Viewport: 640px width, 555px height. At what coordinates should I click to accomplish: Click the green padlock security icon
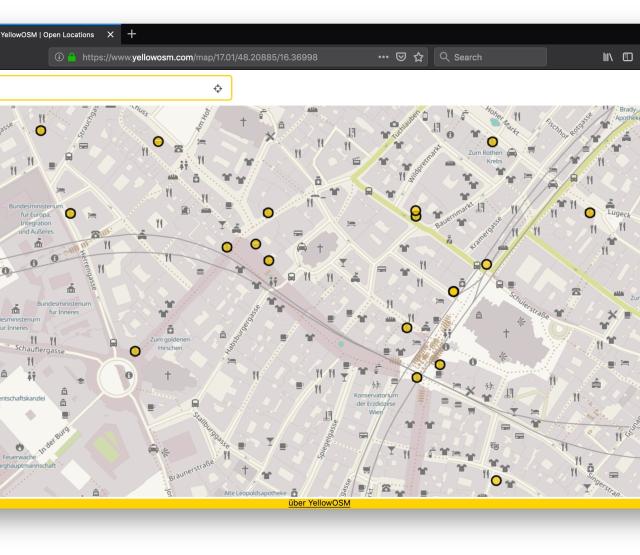[x=72, y=57]
